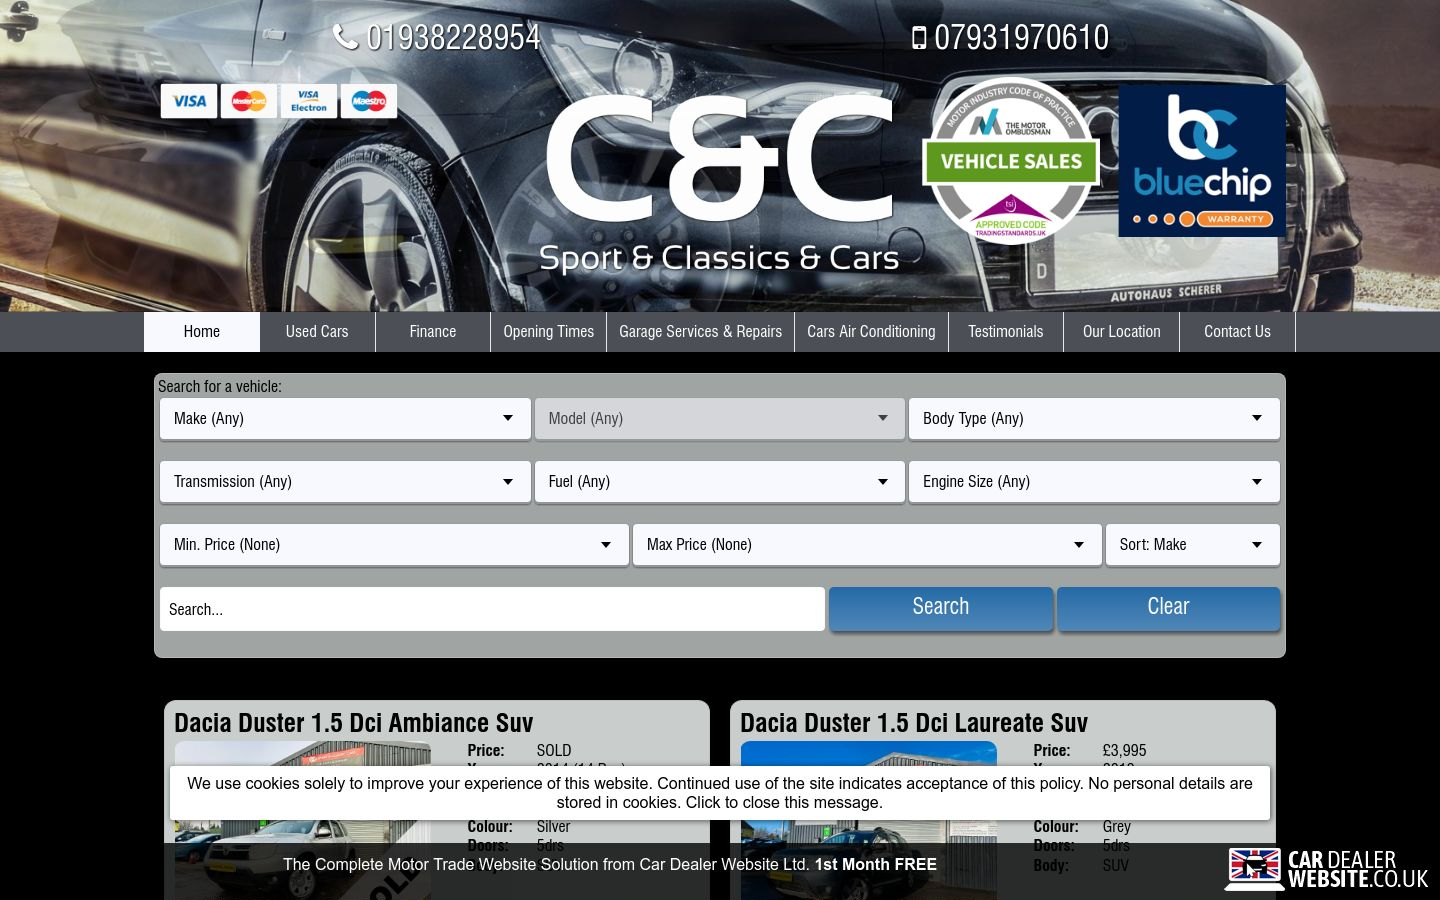Click the landline phone icon
The image size is (1440, 900).
point(345,37)
